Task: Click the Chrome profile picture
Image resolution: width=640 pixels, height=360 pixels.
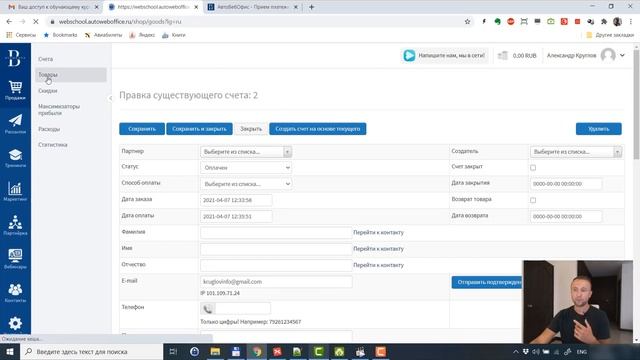Action: click(x=617, y=22)
